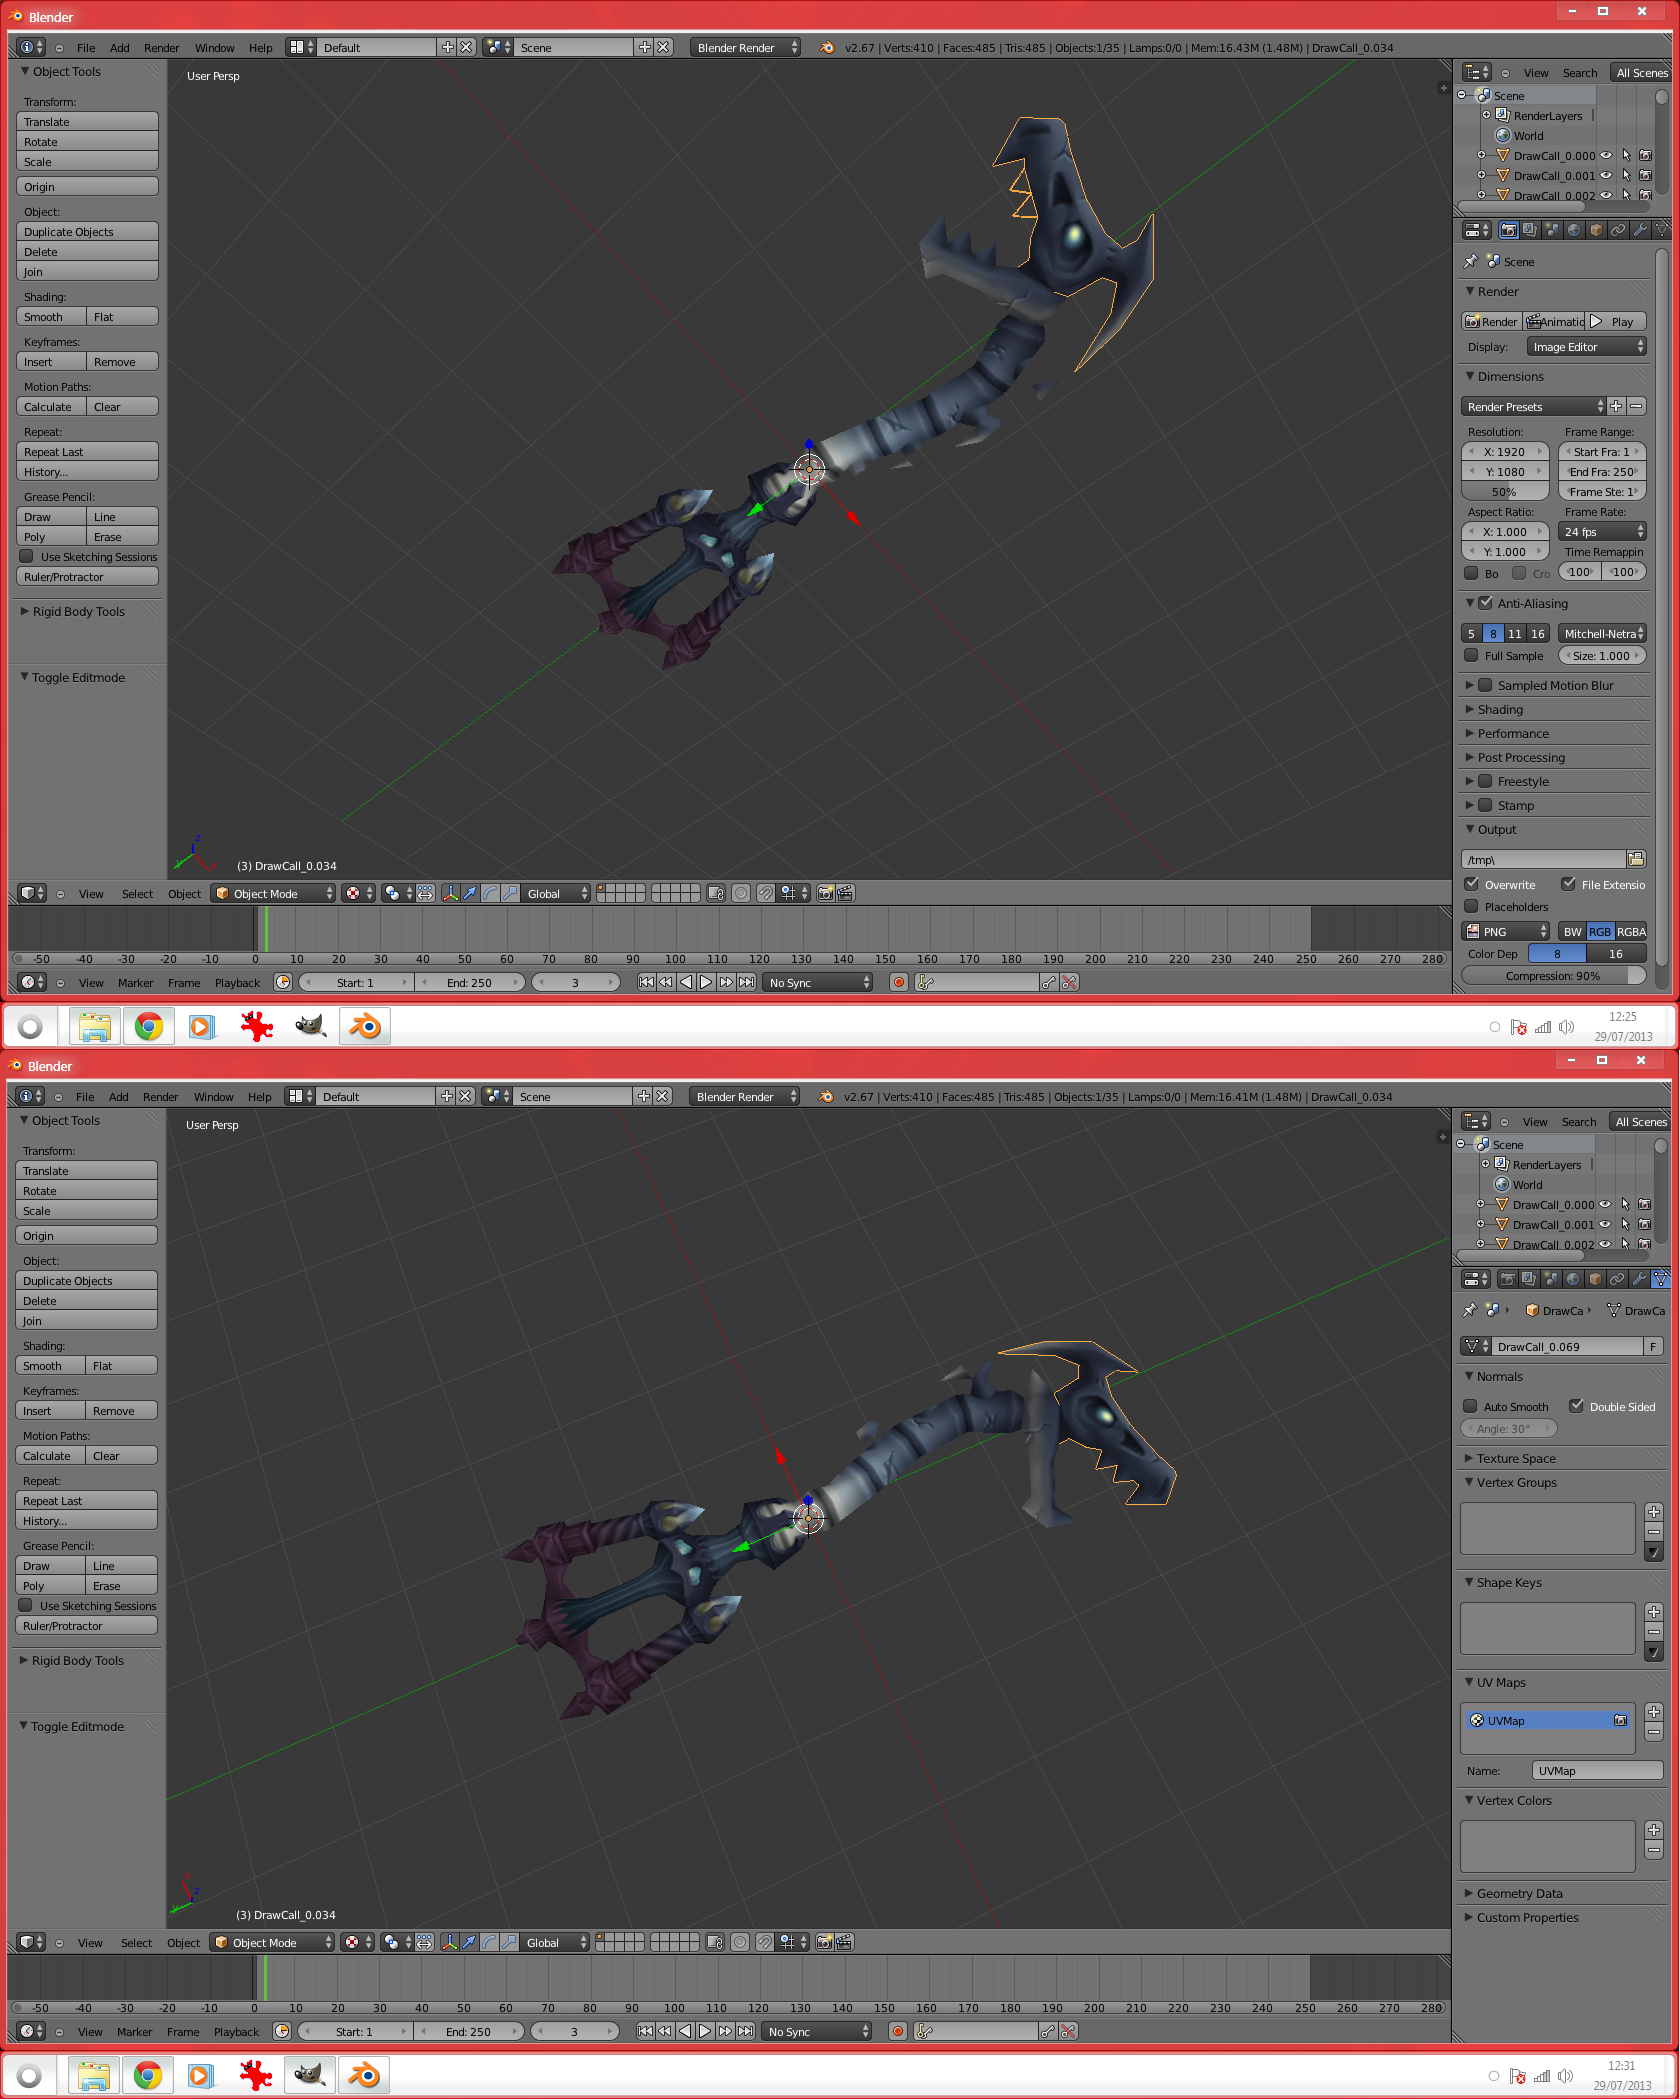Click the plus icon beside the Vertex Colors list
Image resolution: width=1680 pixels, height=2100 pixels.
pyautogui.click(x=1654, y=1830)
